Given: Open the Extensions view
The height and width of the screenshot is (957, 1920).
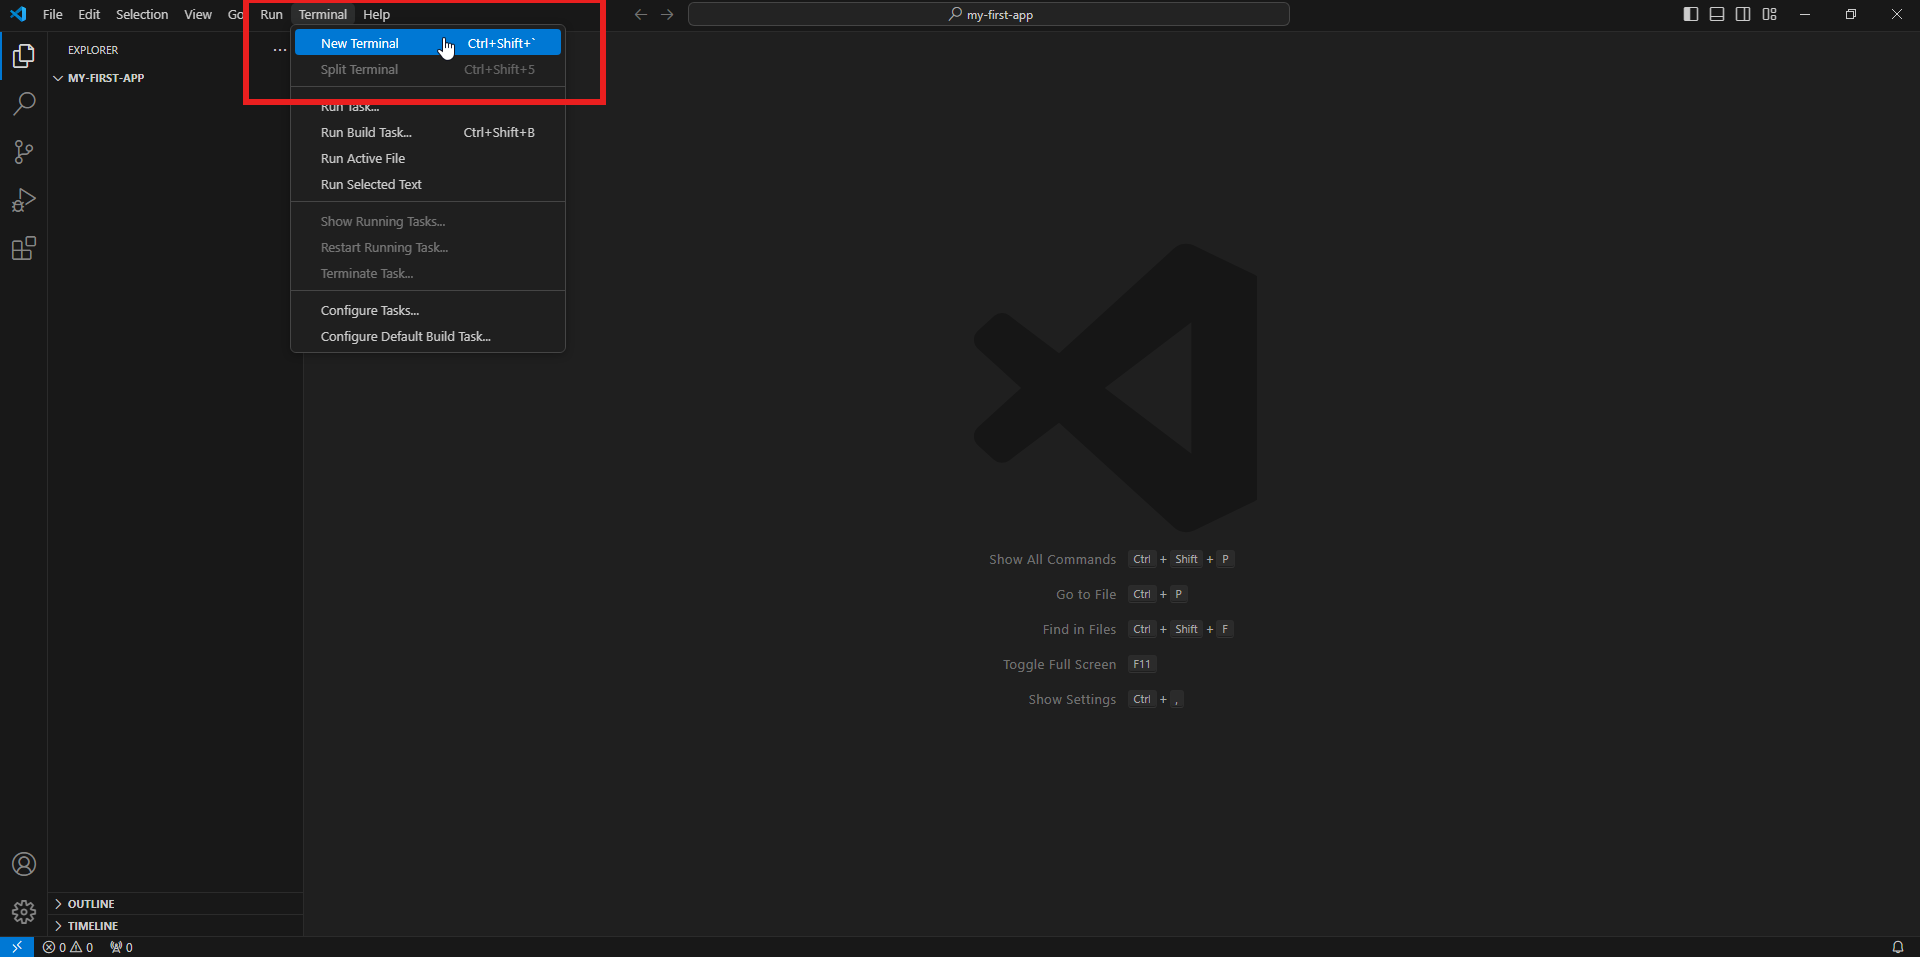Looking at the screenshot, I should coord(24,248).
